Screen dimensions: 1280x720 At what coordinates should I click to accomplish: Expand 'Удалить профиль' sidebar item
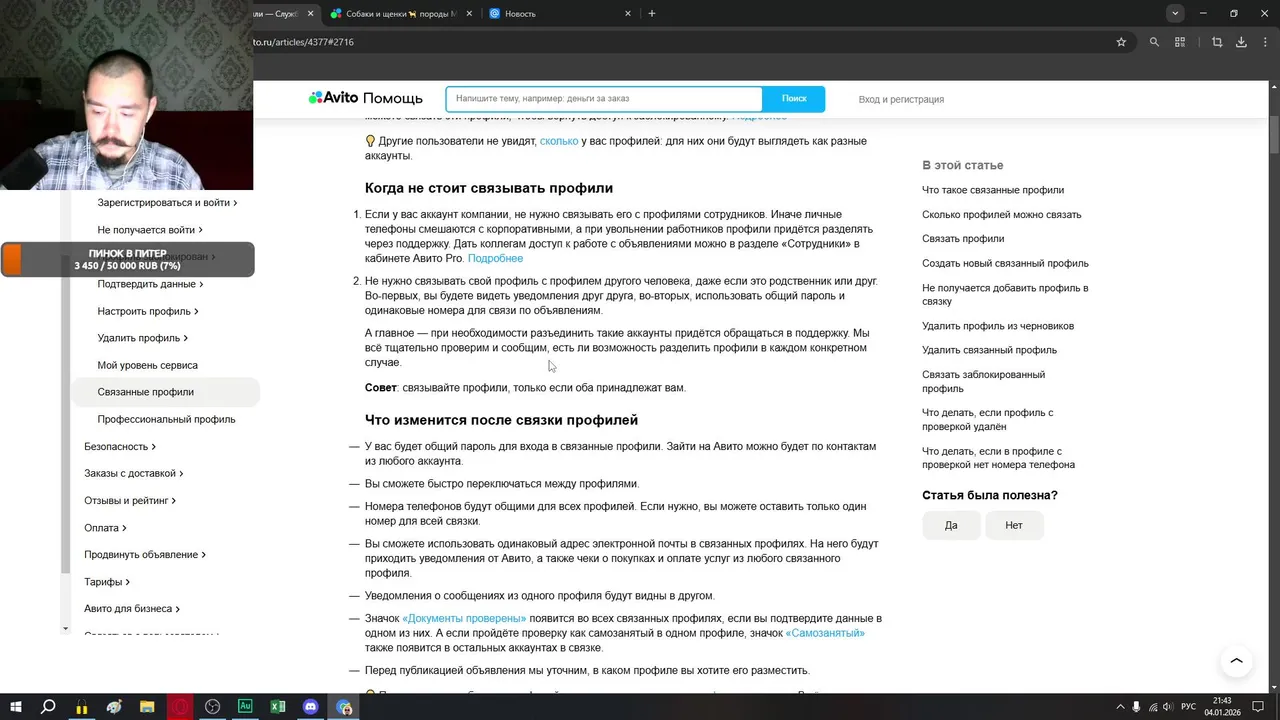142,338
